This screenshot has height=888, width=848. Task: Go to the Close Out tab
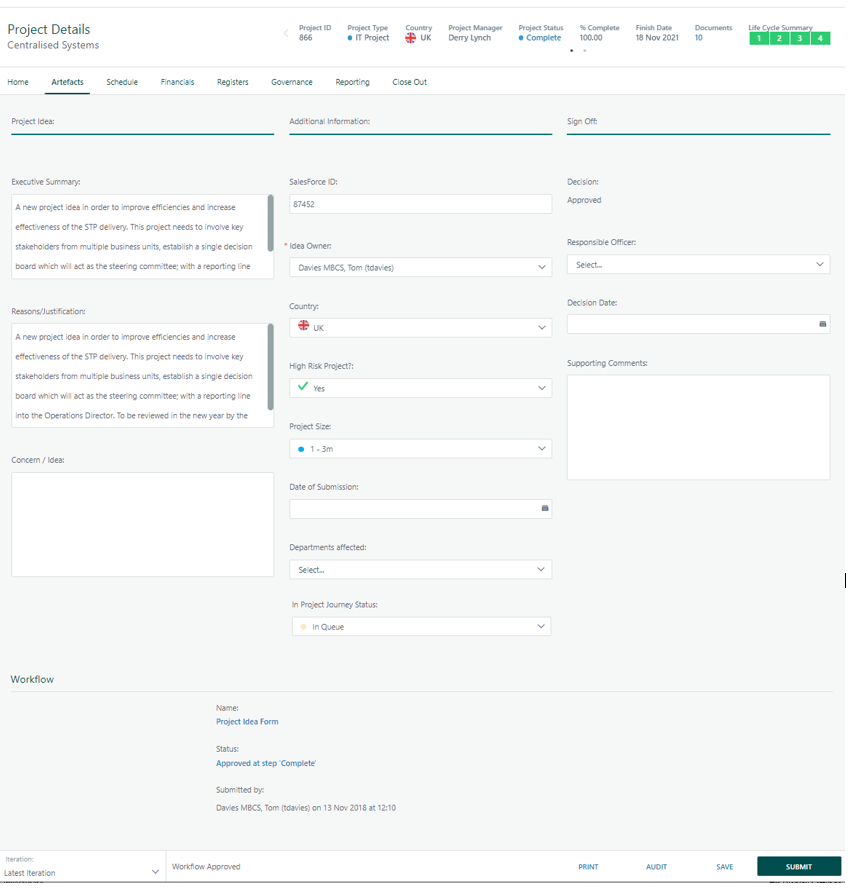(410, 82)
